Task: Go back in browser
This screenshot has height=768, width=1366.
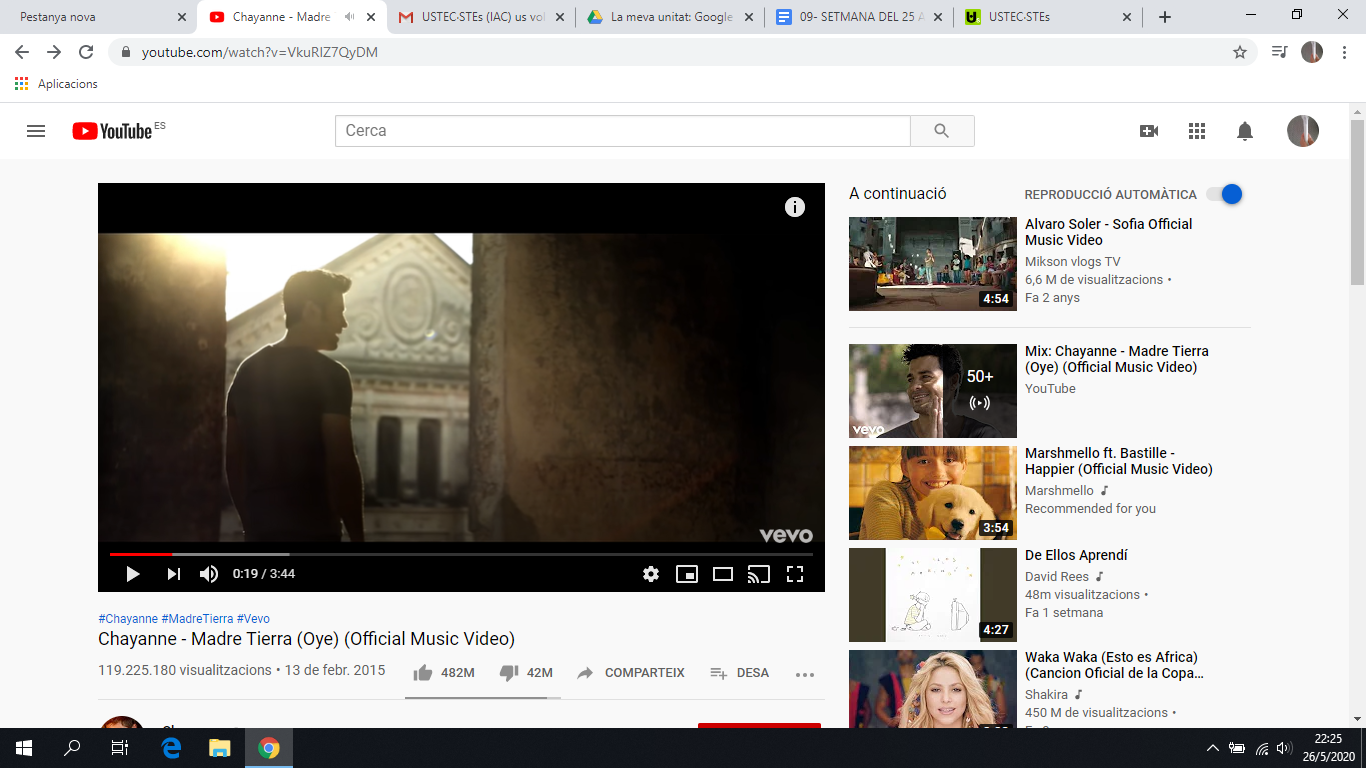Action: pos(22,52)
